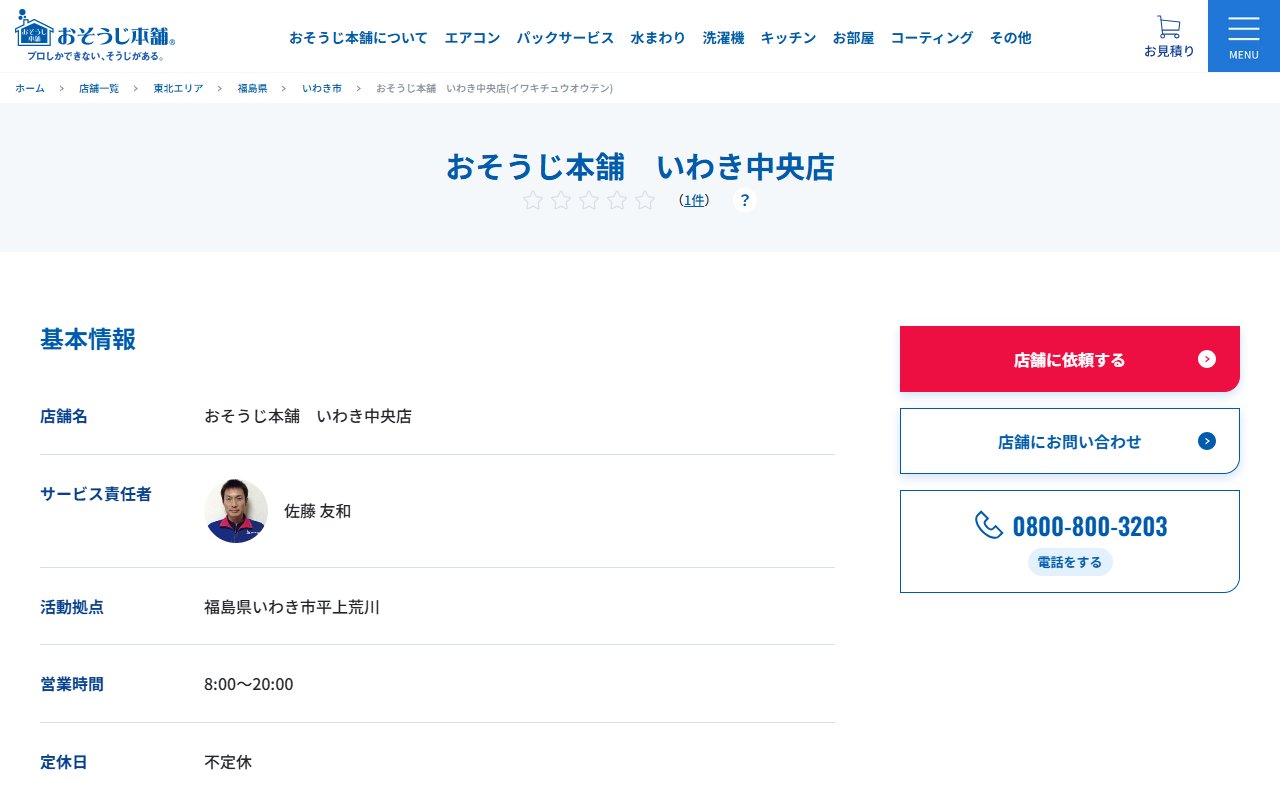
Task: Click the phone handset icon
Action: click(989, 525)
